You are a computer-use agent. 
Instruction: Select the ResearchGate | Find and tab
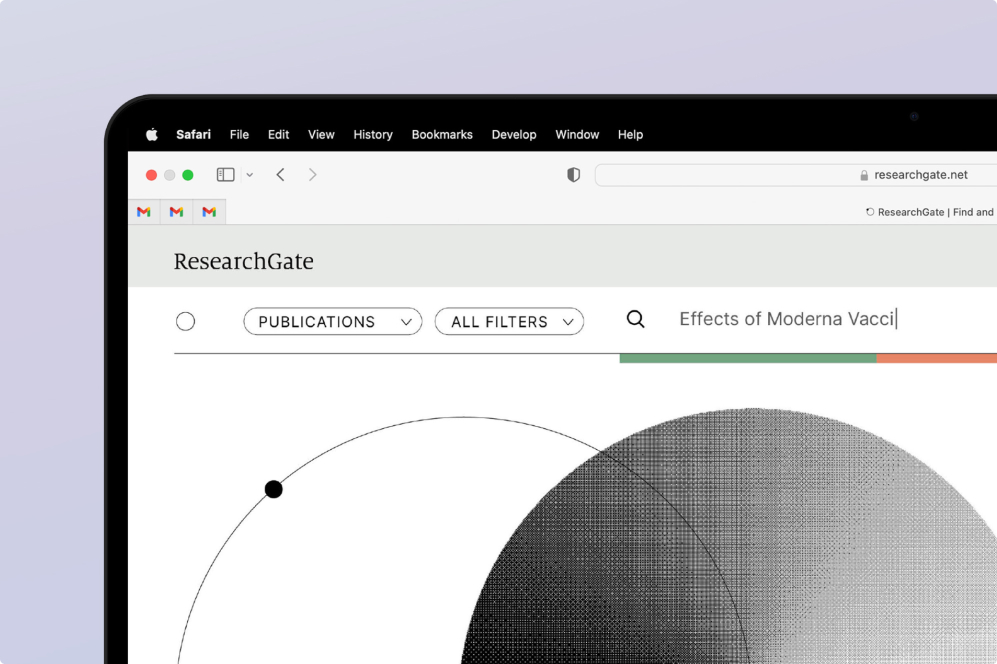click(929, 212)
